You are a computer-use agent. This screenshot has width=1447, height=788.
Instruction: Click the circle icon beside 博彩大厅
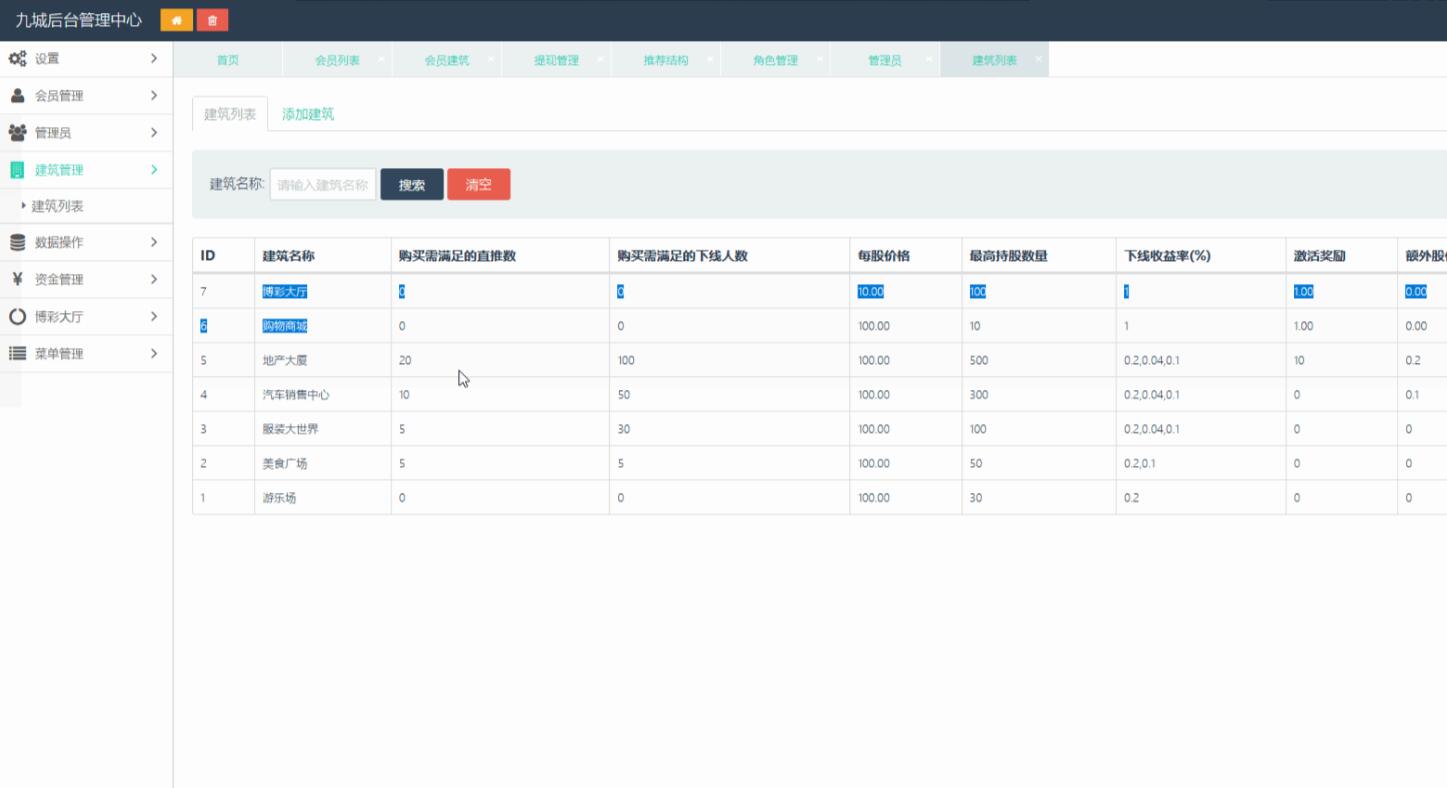(17, 316)
